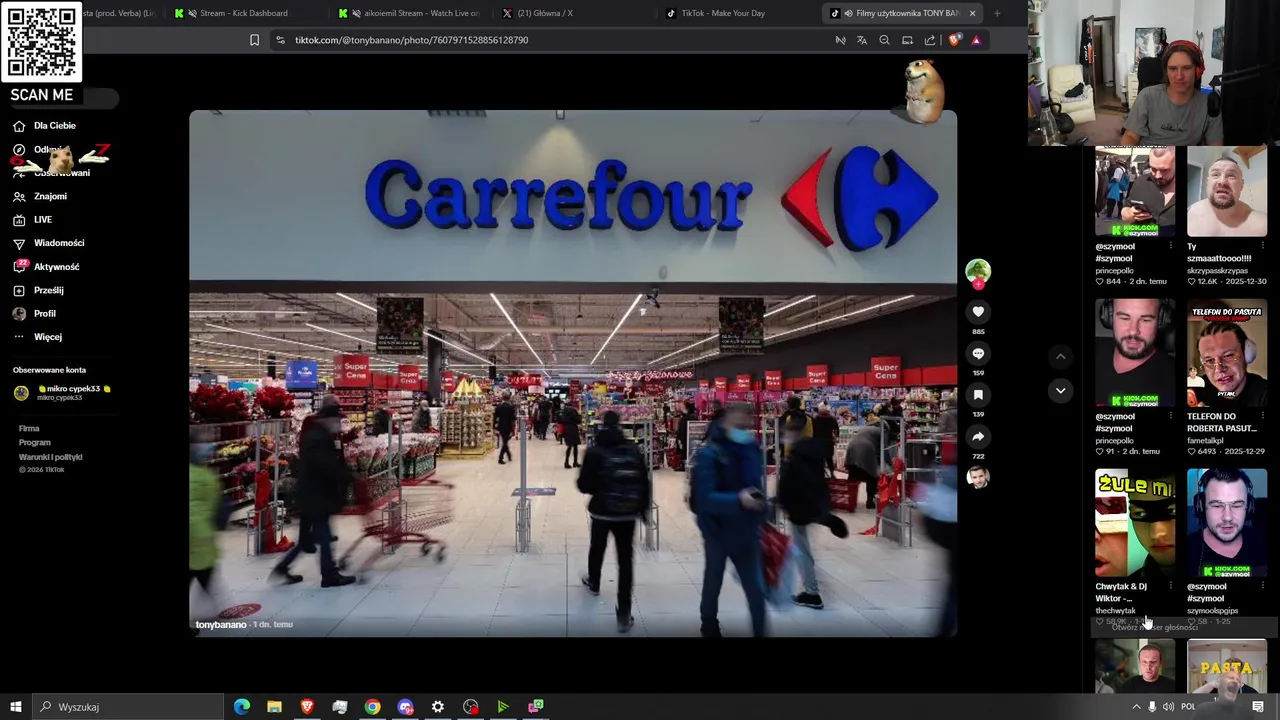The height and width of the screenshot is (720, 1280).
Task: Launch Microsoft Edge from the taskbar
Action: click(242, 707)
